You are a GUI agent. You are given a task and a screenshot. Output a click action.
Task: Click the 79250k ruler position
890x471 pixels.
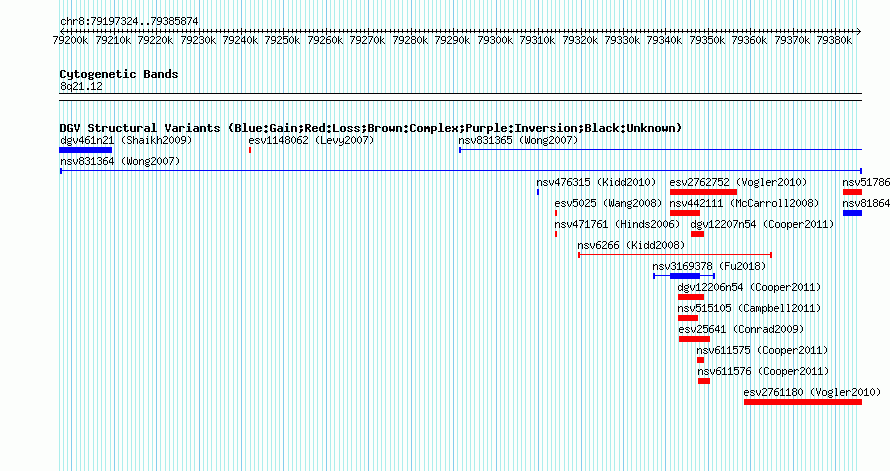coord(283,40)
